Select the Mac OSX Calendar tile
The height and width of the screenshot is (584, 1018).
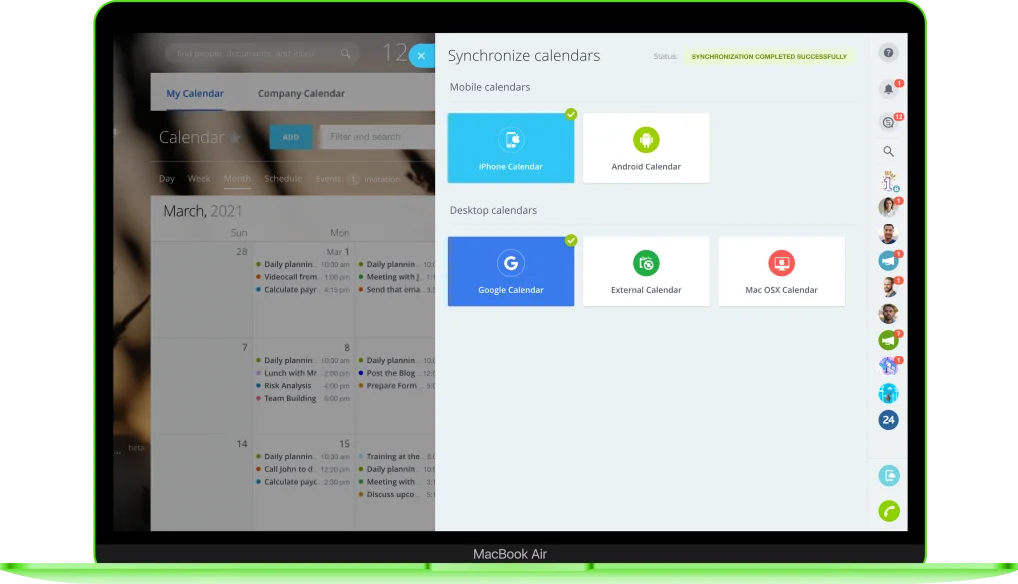pos(781,271)
